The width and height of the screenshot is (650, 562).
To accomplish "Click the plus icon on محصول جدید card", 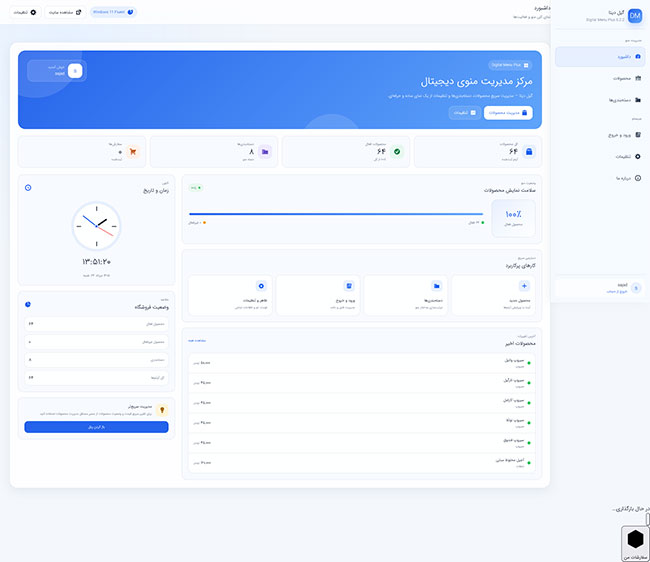I will (524, 286).
